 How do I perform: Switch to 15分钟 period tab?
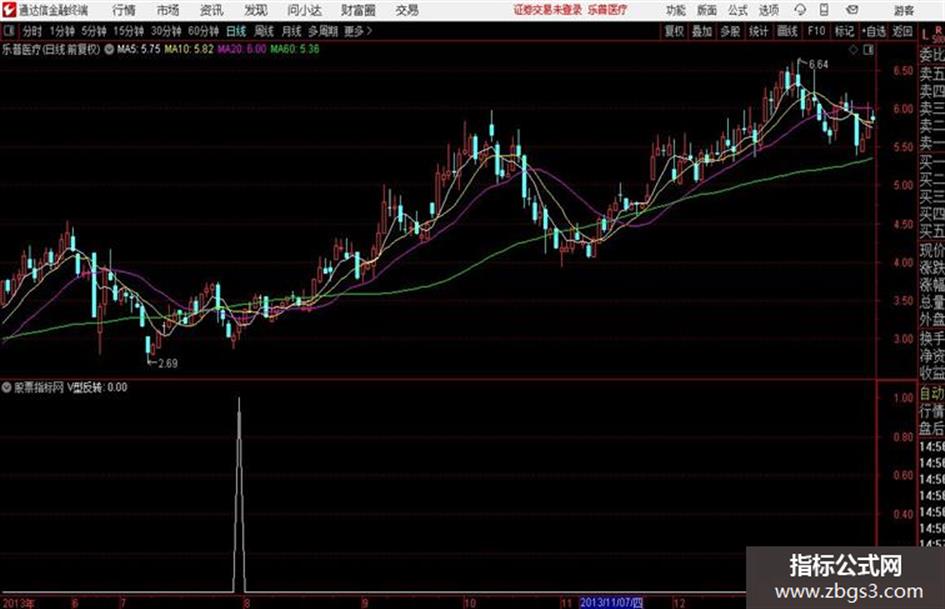click(x=129, y=31)
